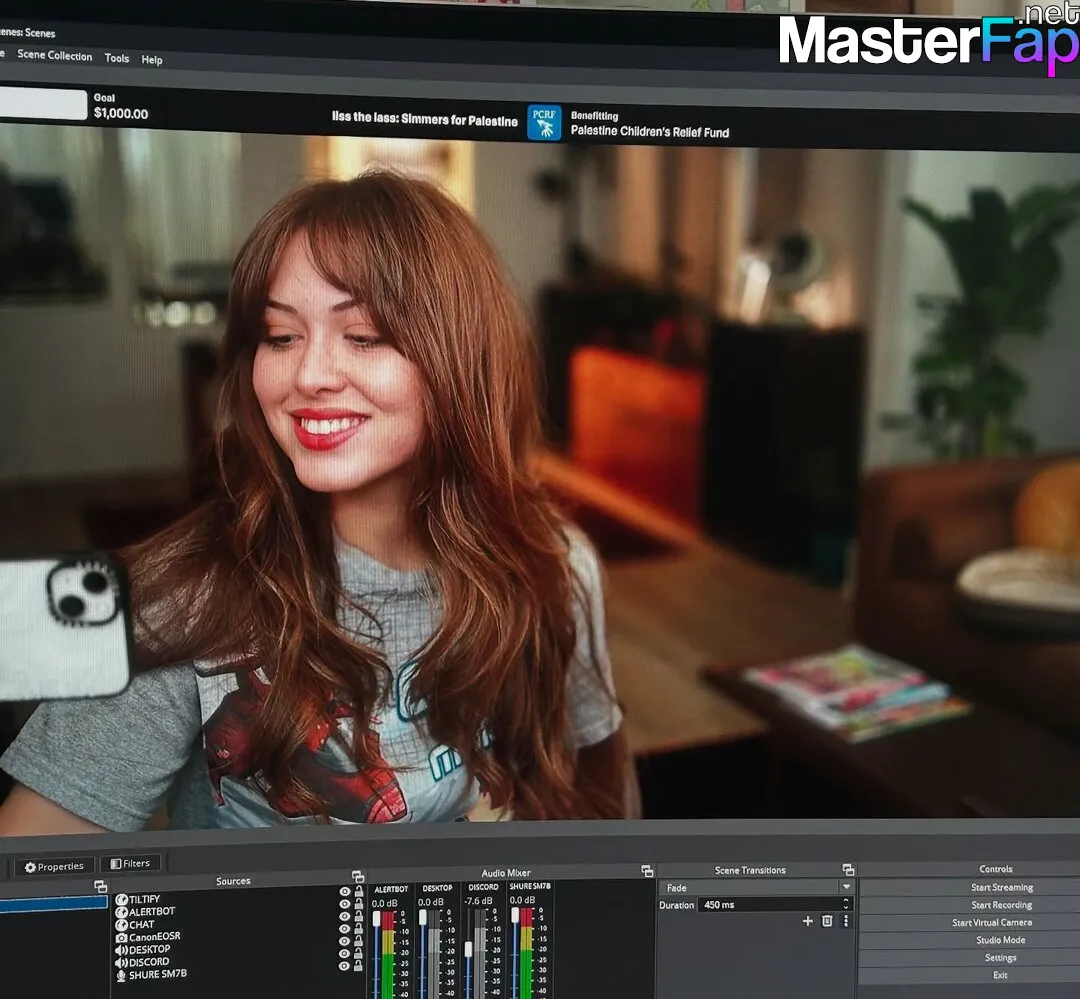This screenshot has width=1080, height=999.
Task: Select the highlighted scene in Scenes list
Action: pyautogui.click(x=53, y=903)
